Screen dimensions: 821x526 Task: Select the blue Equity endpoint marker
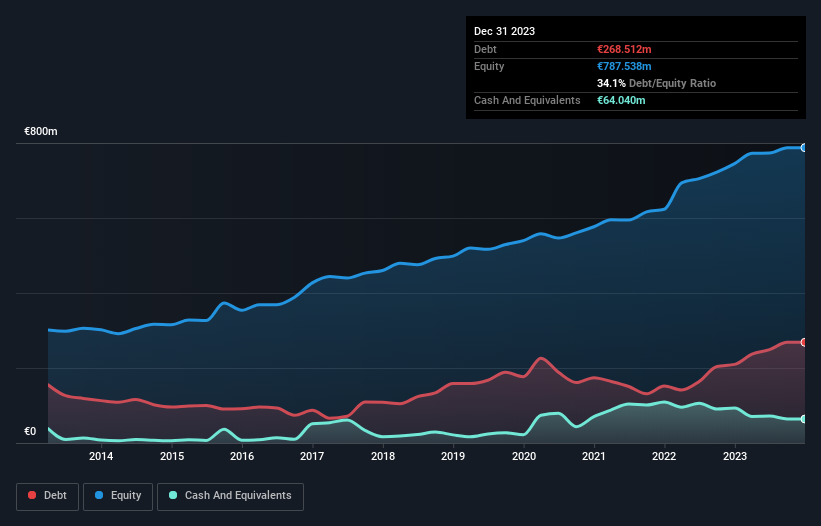tap(804, 148)
